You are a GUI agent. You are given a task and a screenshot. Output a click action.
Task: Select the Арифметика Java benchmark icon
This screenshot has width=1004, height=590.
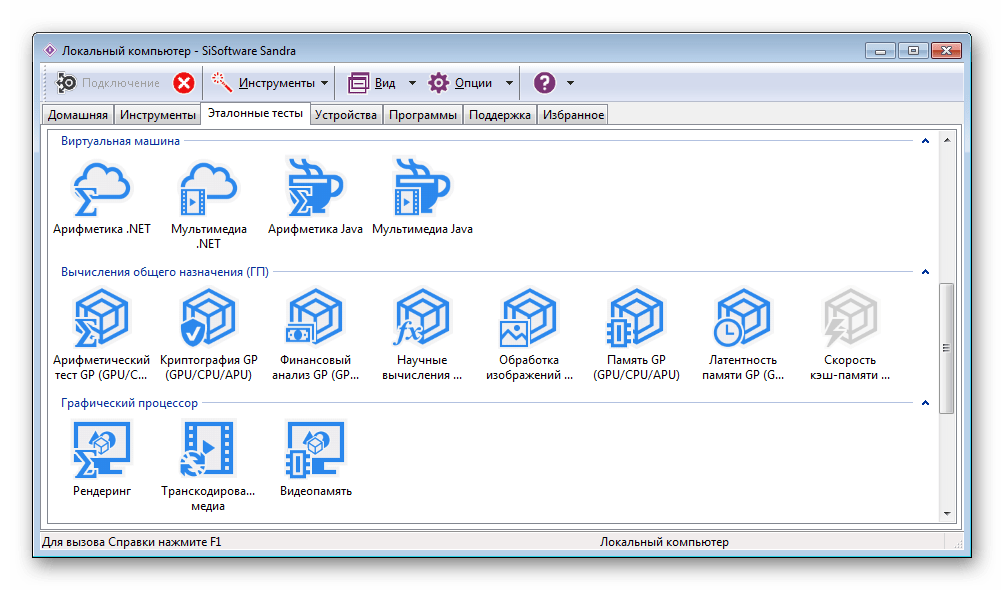point(315,189)
